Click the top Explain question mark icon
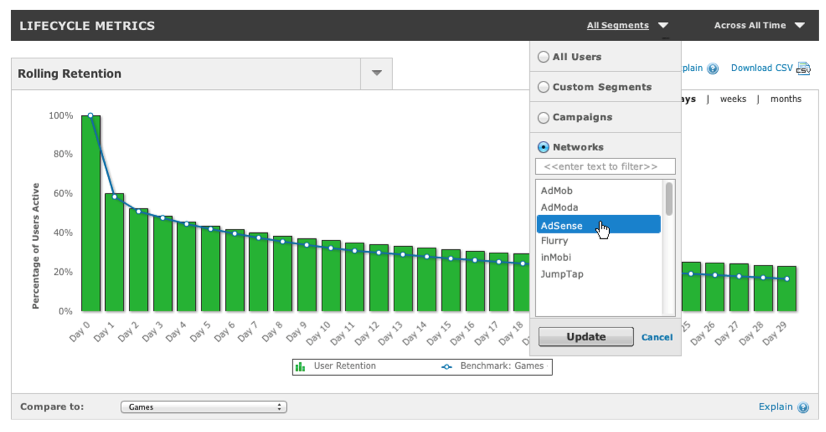The image size is (826, 432). [x=713, y=69]
